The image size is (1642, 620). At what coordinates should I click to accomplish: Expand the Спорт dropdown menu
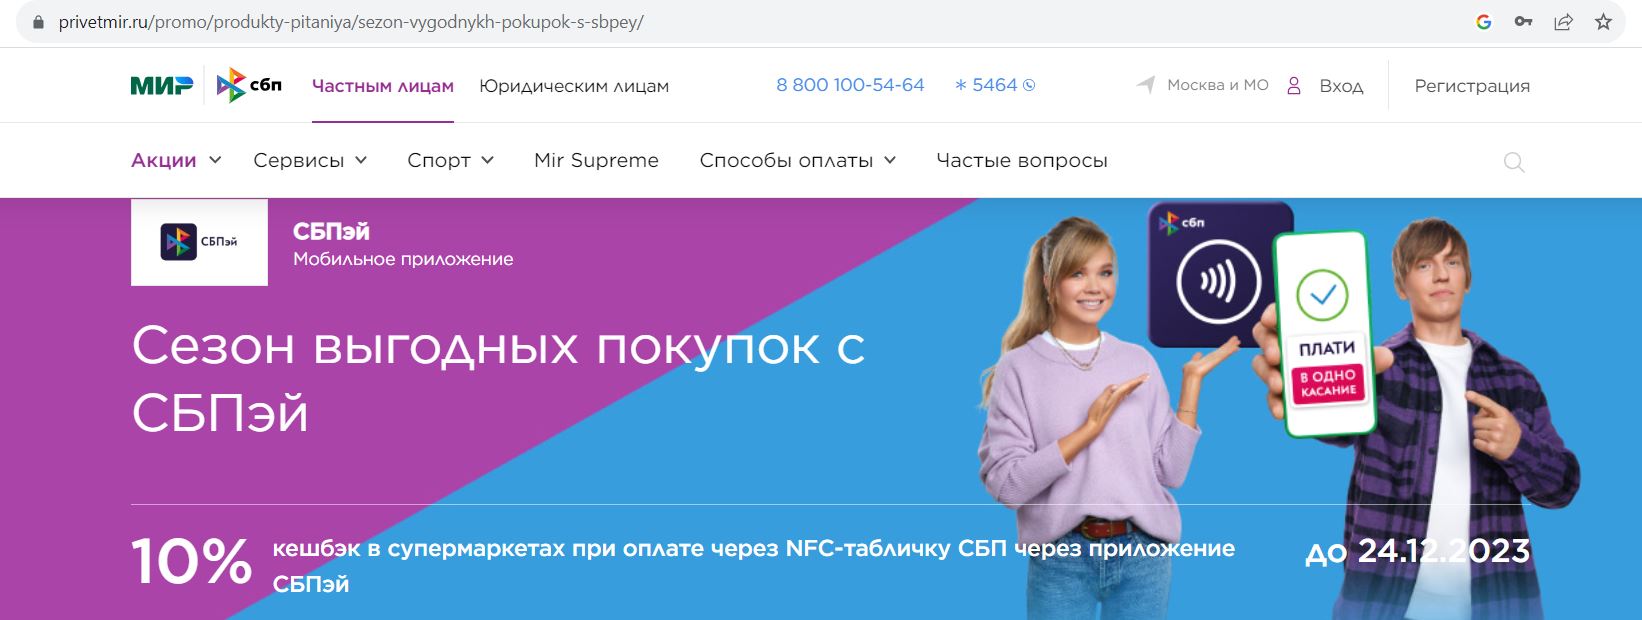451,160
